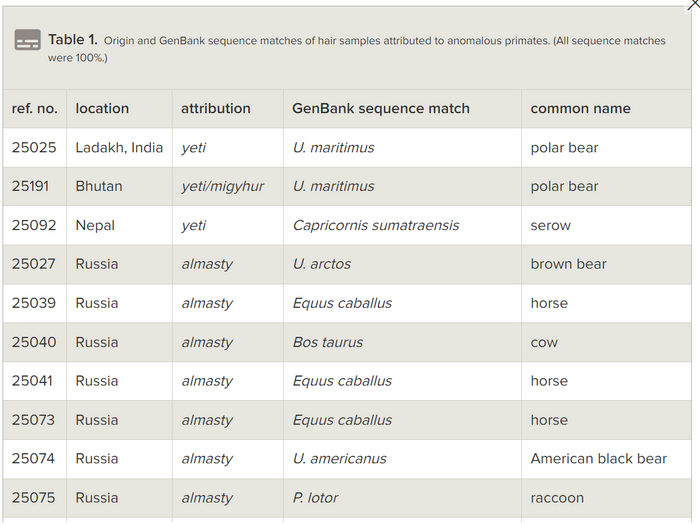Click the 'Table 1.' title text
This screenshot has height=524, width=700.
(x=73, y=40)
